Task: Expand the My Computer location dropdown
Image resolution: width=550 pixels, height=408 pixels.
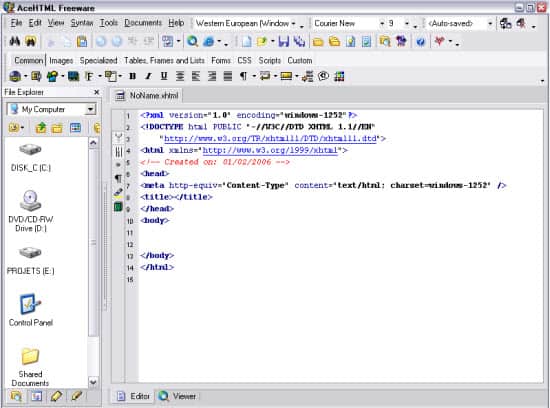Action: [90, 109]
